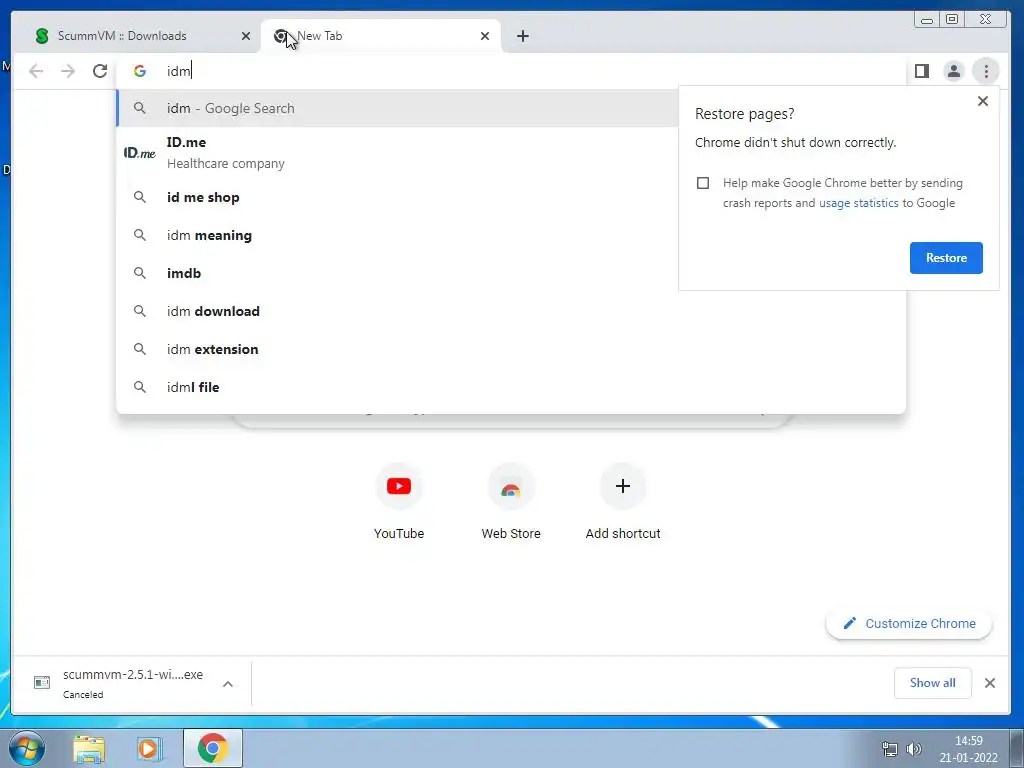The image size is (1024, 768).
Task: Select the 'idm extension' suggestion
Action: point(511,349)
